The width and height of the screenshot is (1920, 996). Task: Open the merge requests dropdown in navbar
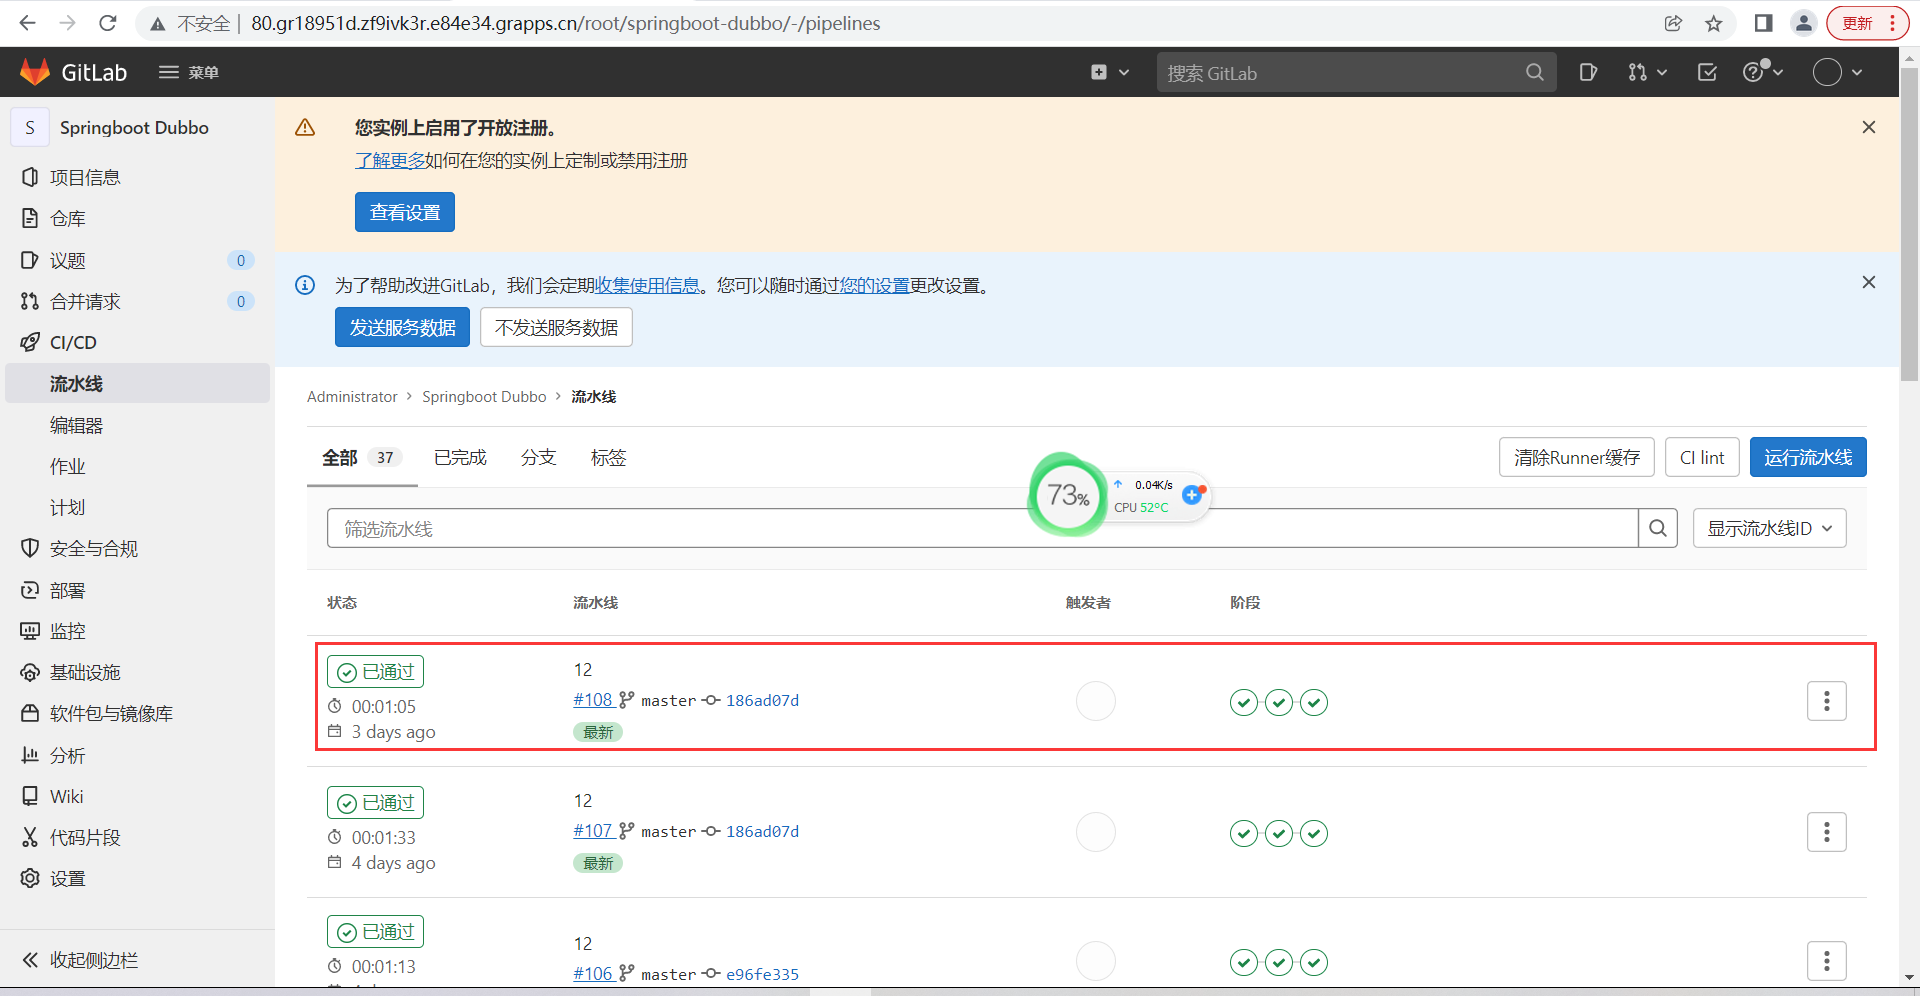point(1647,72)
